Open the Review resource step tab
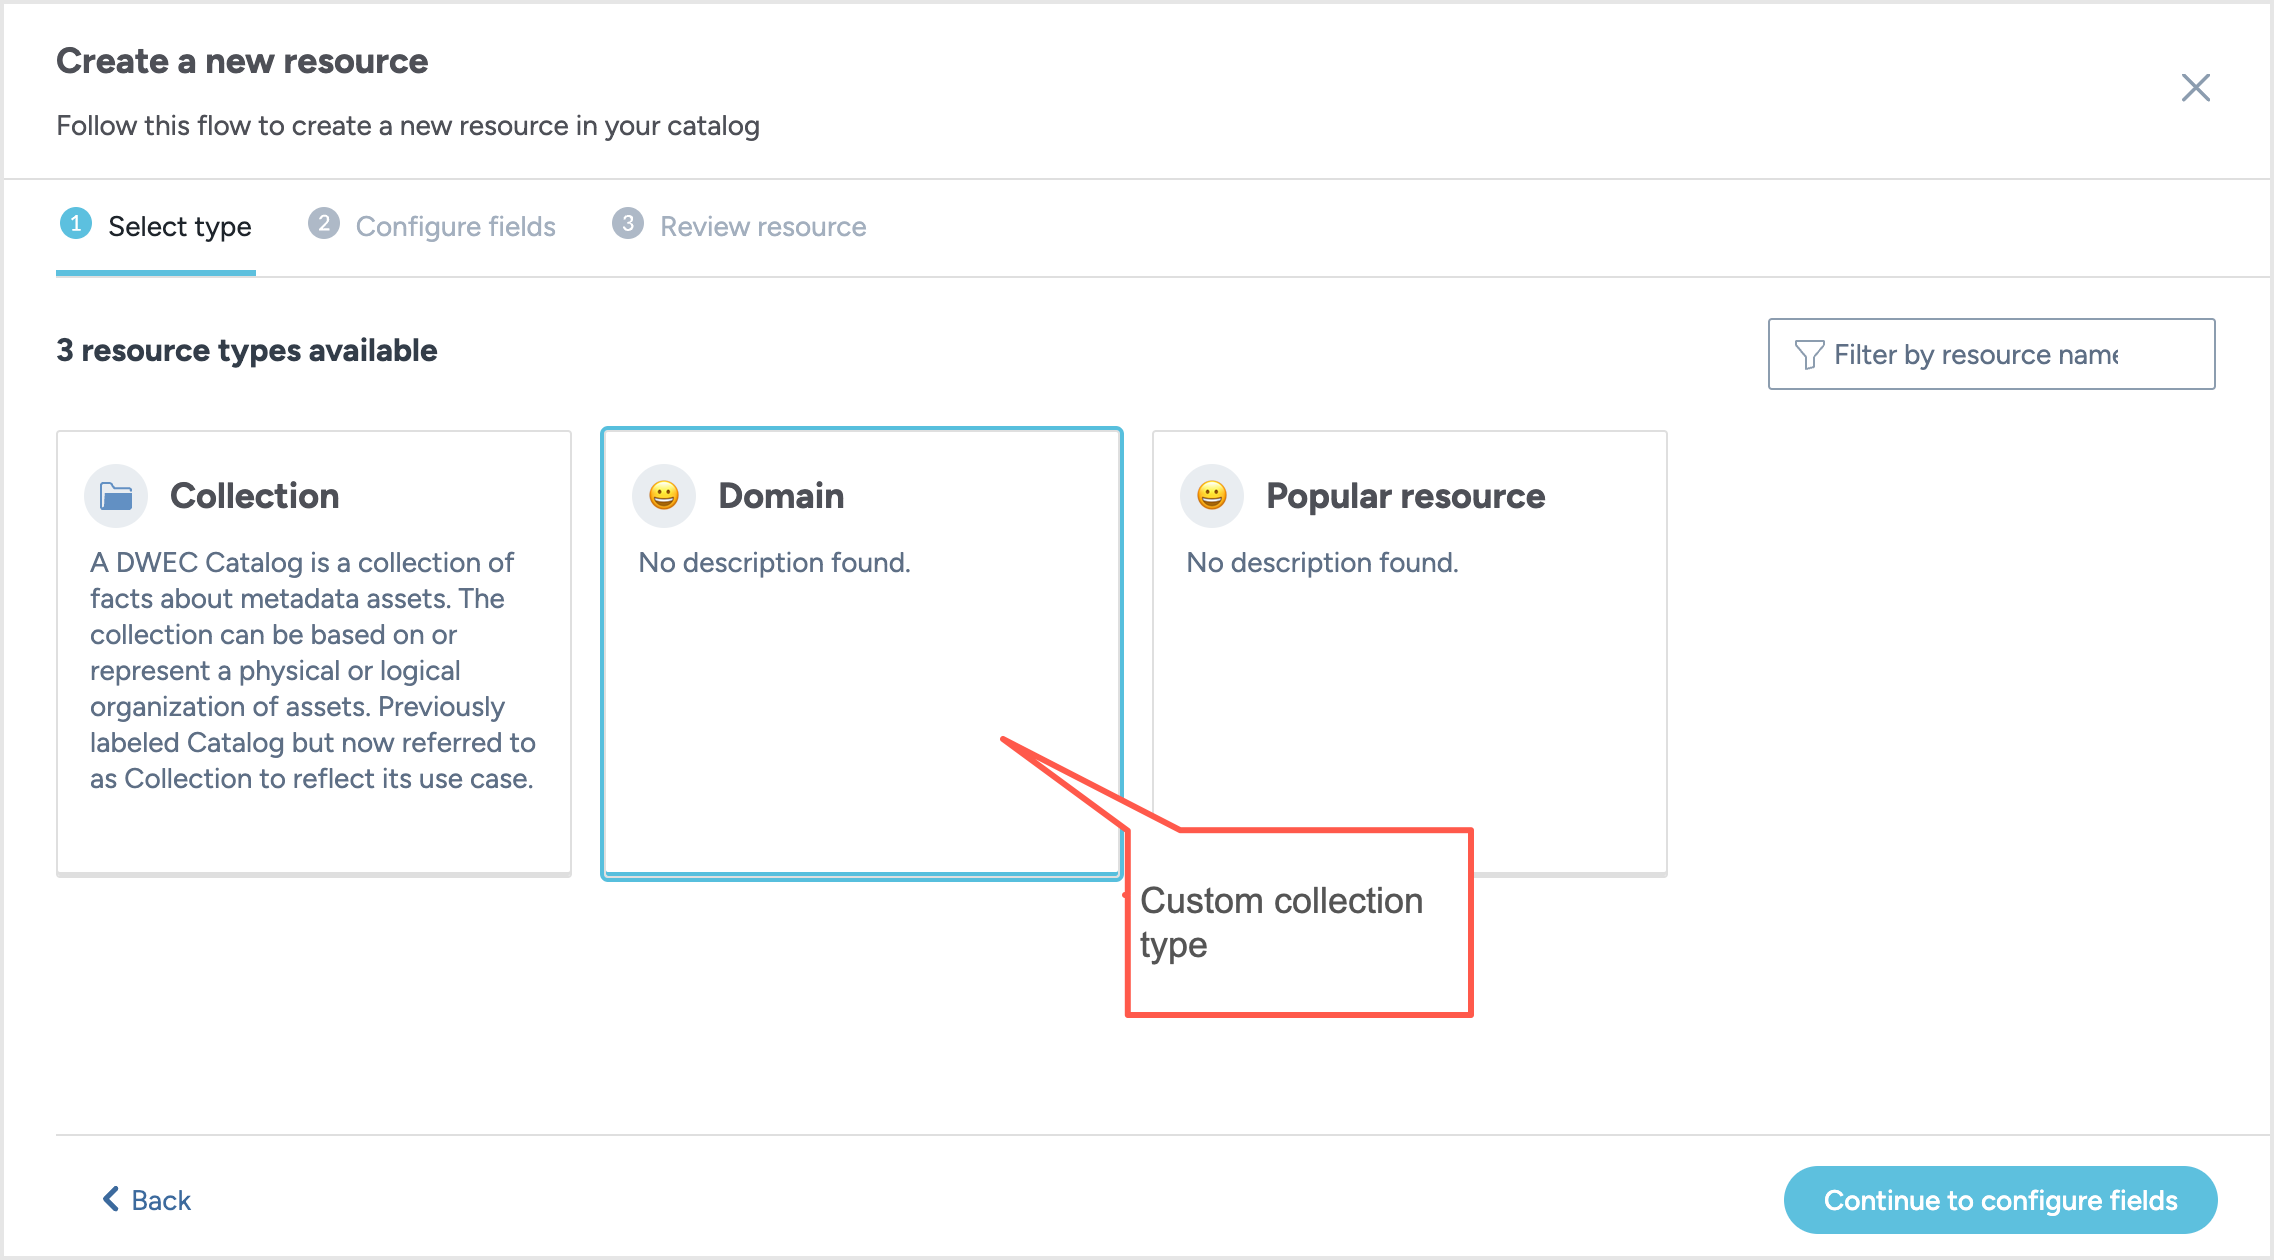This screenshot has width=2274, height=1260. click(739, 227)
